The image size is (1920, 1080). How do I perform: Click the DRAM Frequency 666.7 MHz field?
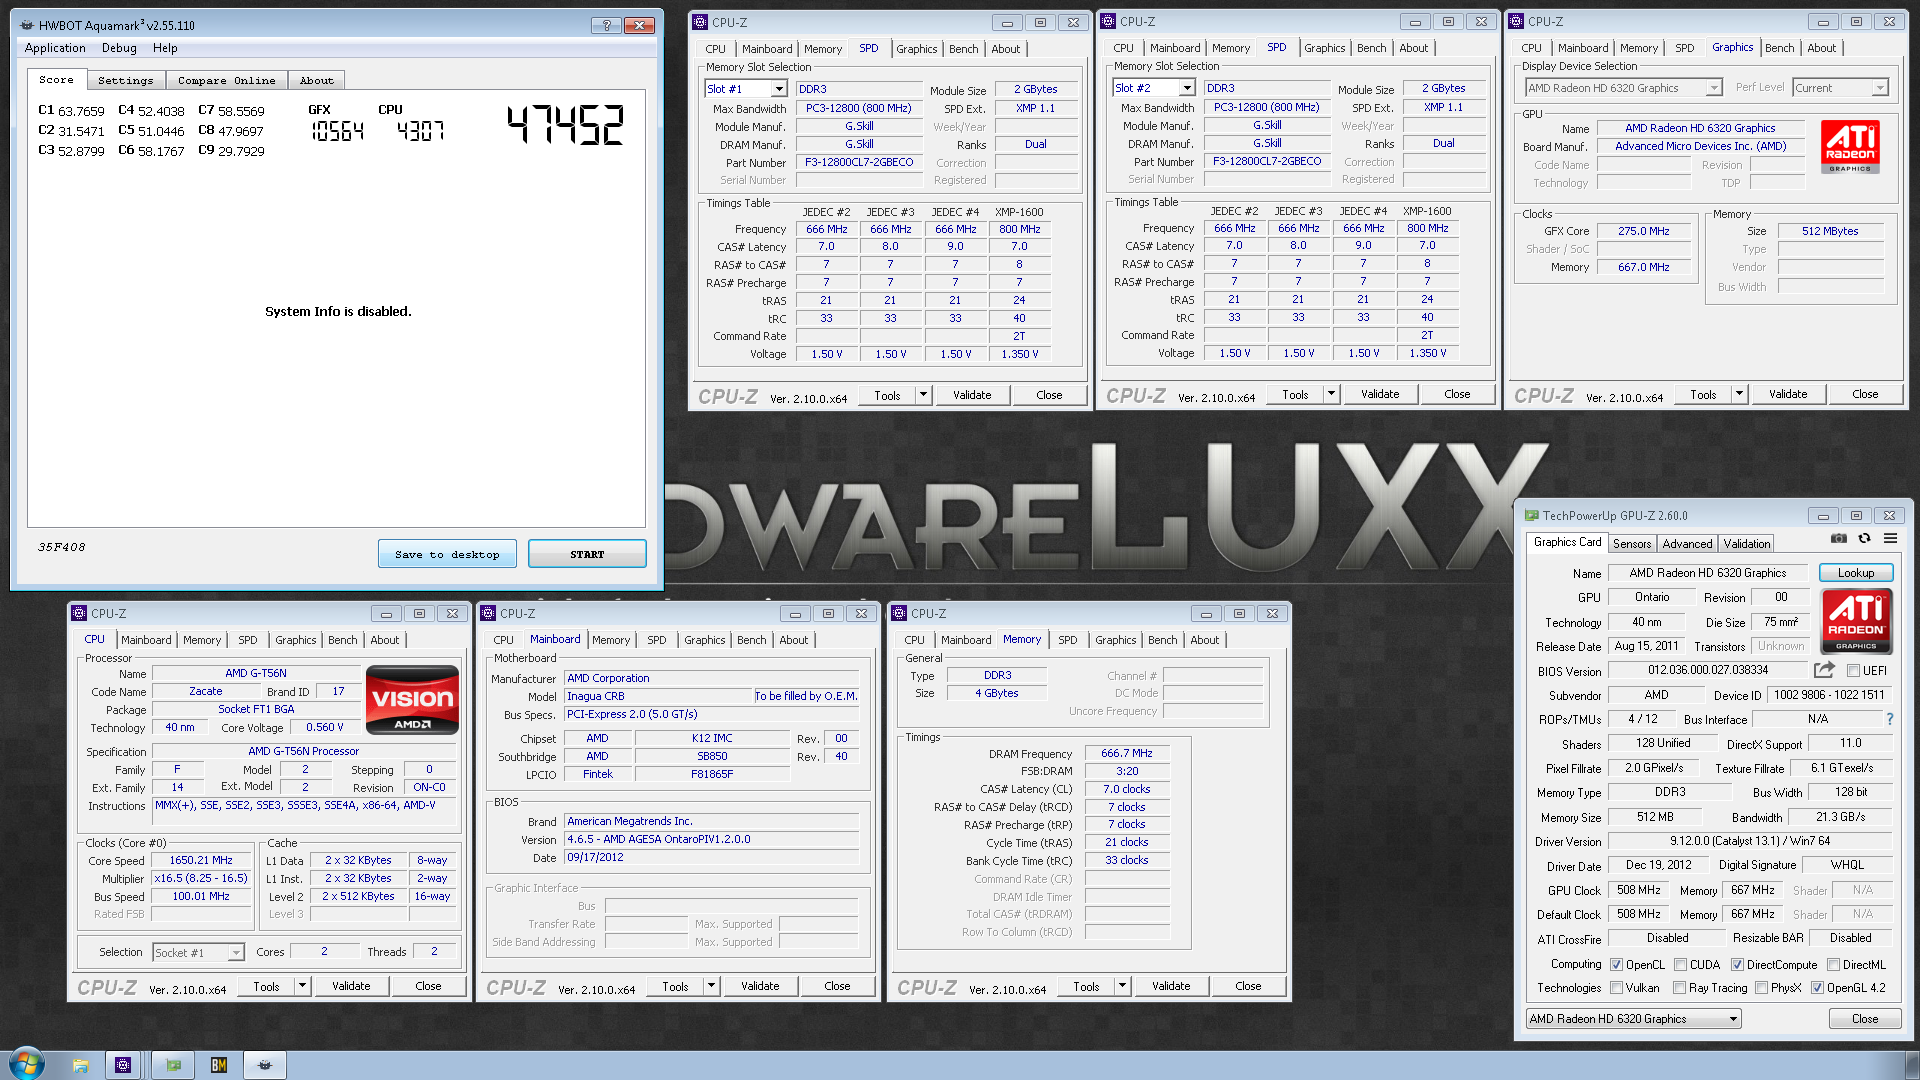tap(1127, 753)
